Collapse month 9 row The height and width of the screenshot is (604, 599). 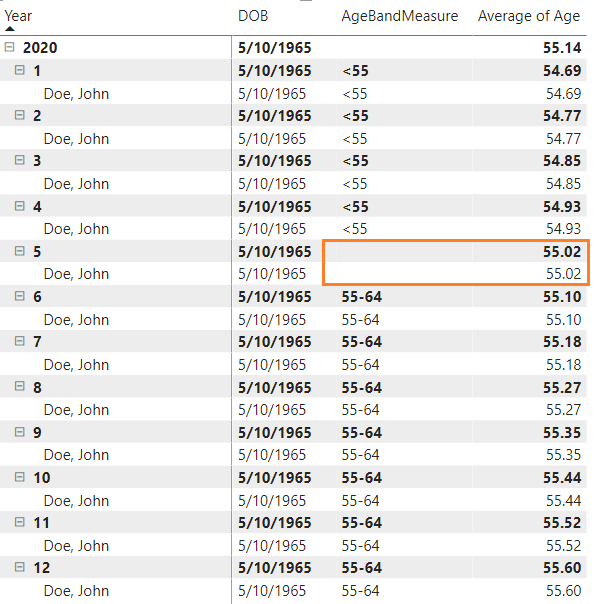20,432
